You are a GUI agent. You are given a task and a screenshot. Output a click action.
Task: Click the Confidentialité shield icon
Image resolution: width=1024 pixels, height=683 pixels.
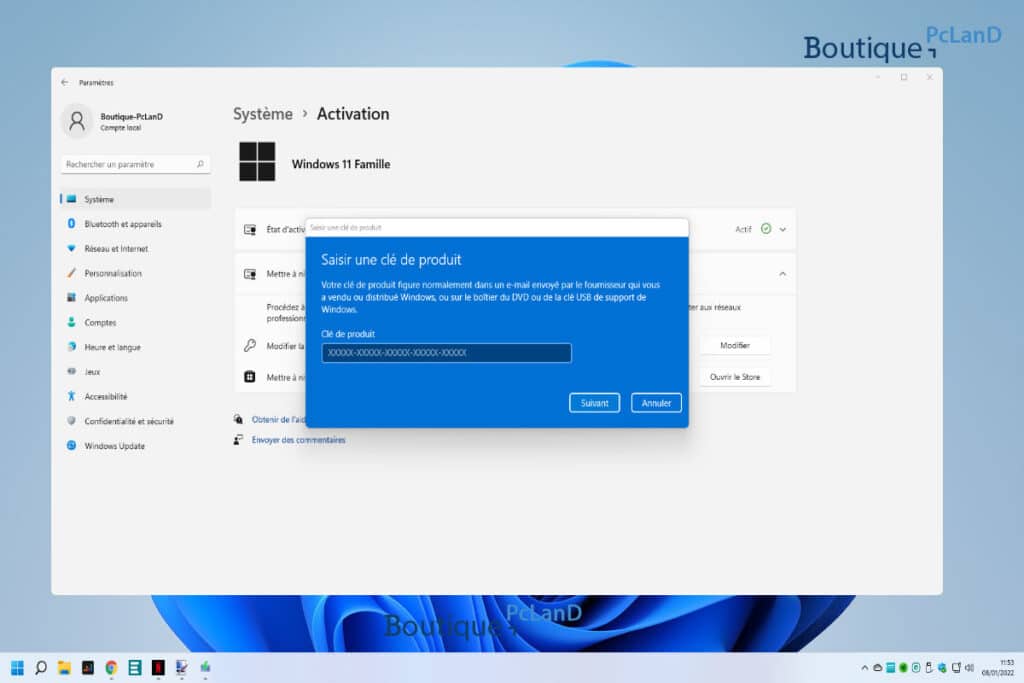pos(71,421)
